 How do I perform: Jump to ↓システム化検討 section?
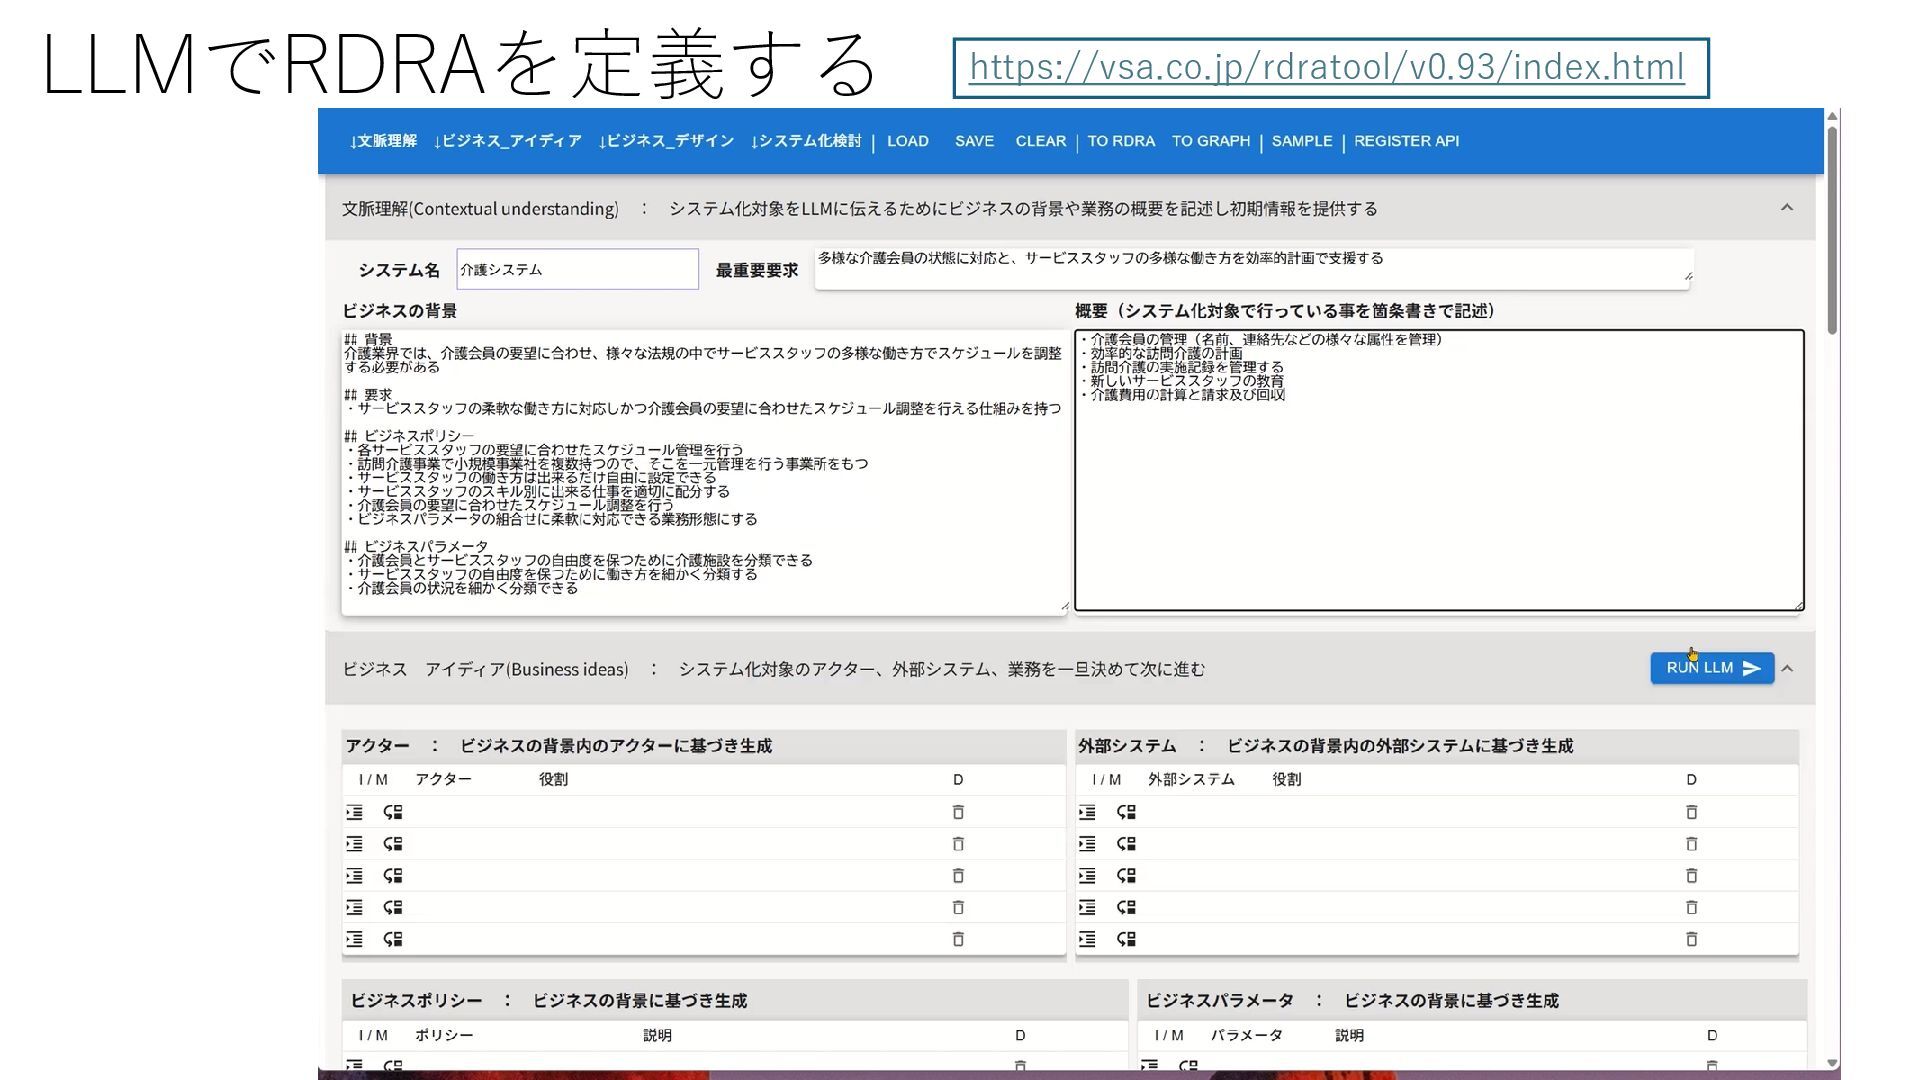pyautogui.click(x=805, y=141)
